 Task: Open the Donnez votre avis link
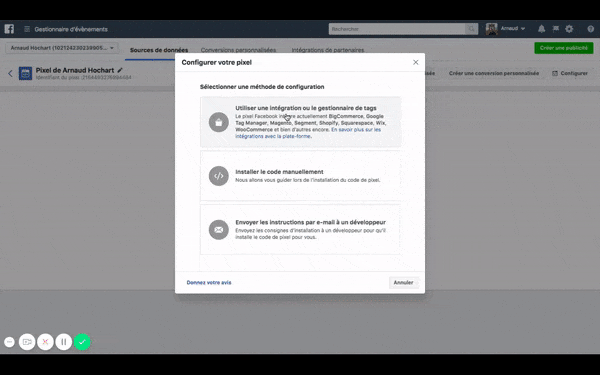click(209, 282)
